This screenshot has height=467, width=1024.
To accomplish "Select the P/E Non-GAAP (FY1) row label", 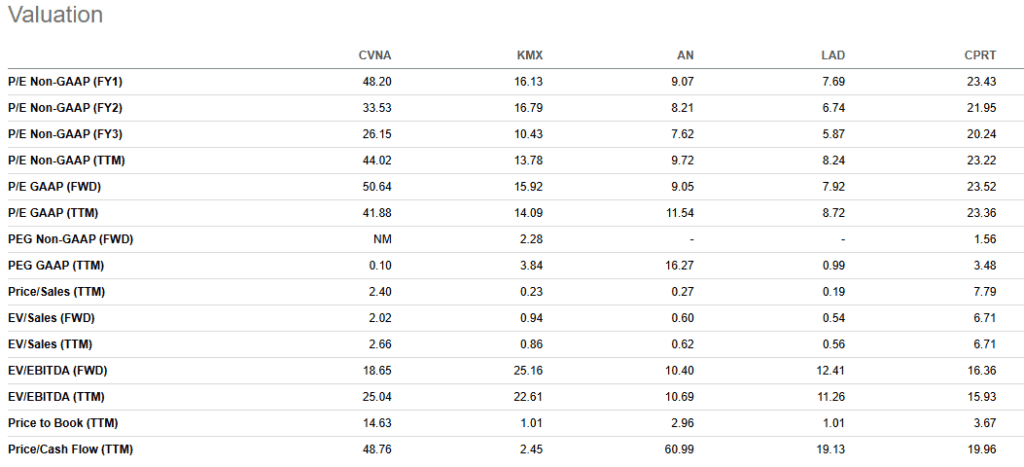I will (x=65, y=82).
